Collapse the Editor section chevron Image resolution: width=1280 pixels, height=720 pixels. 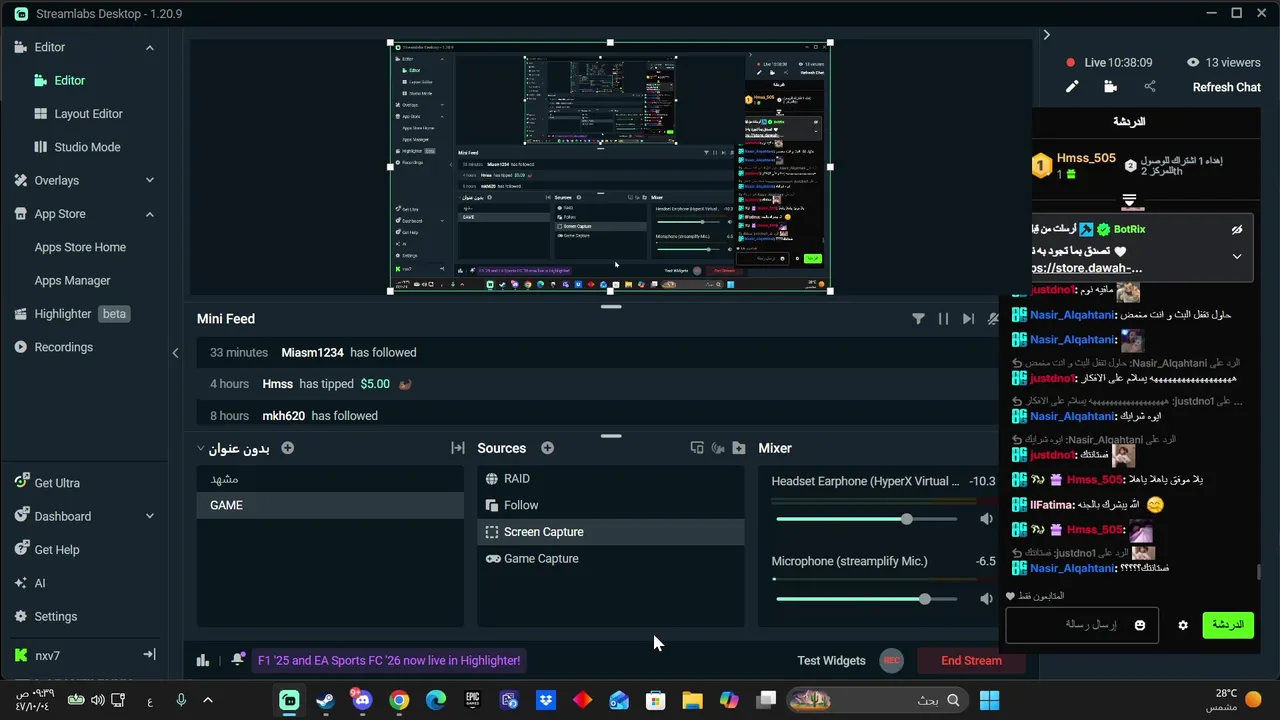pyautogui.click(x=150, y=47)
